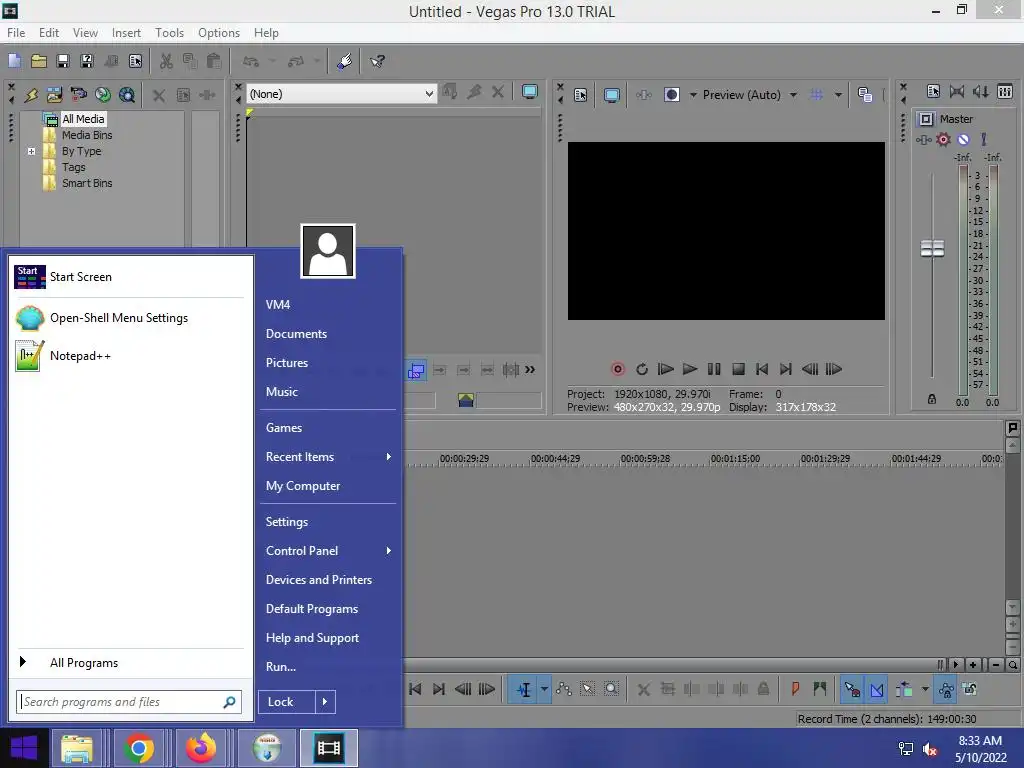Expand the By Type media bin tree

[x=31, y=151]
